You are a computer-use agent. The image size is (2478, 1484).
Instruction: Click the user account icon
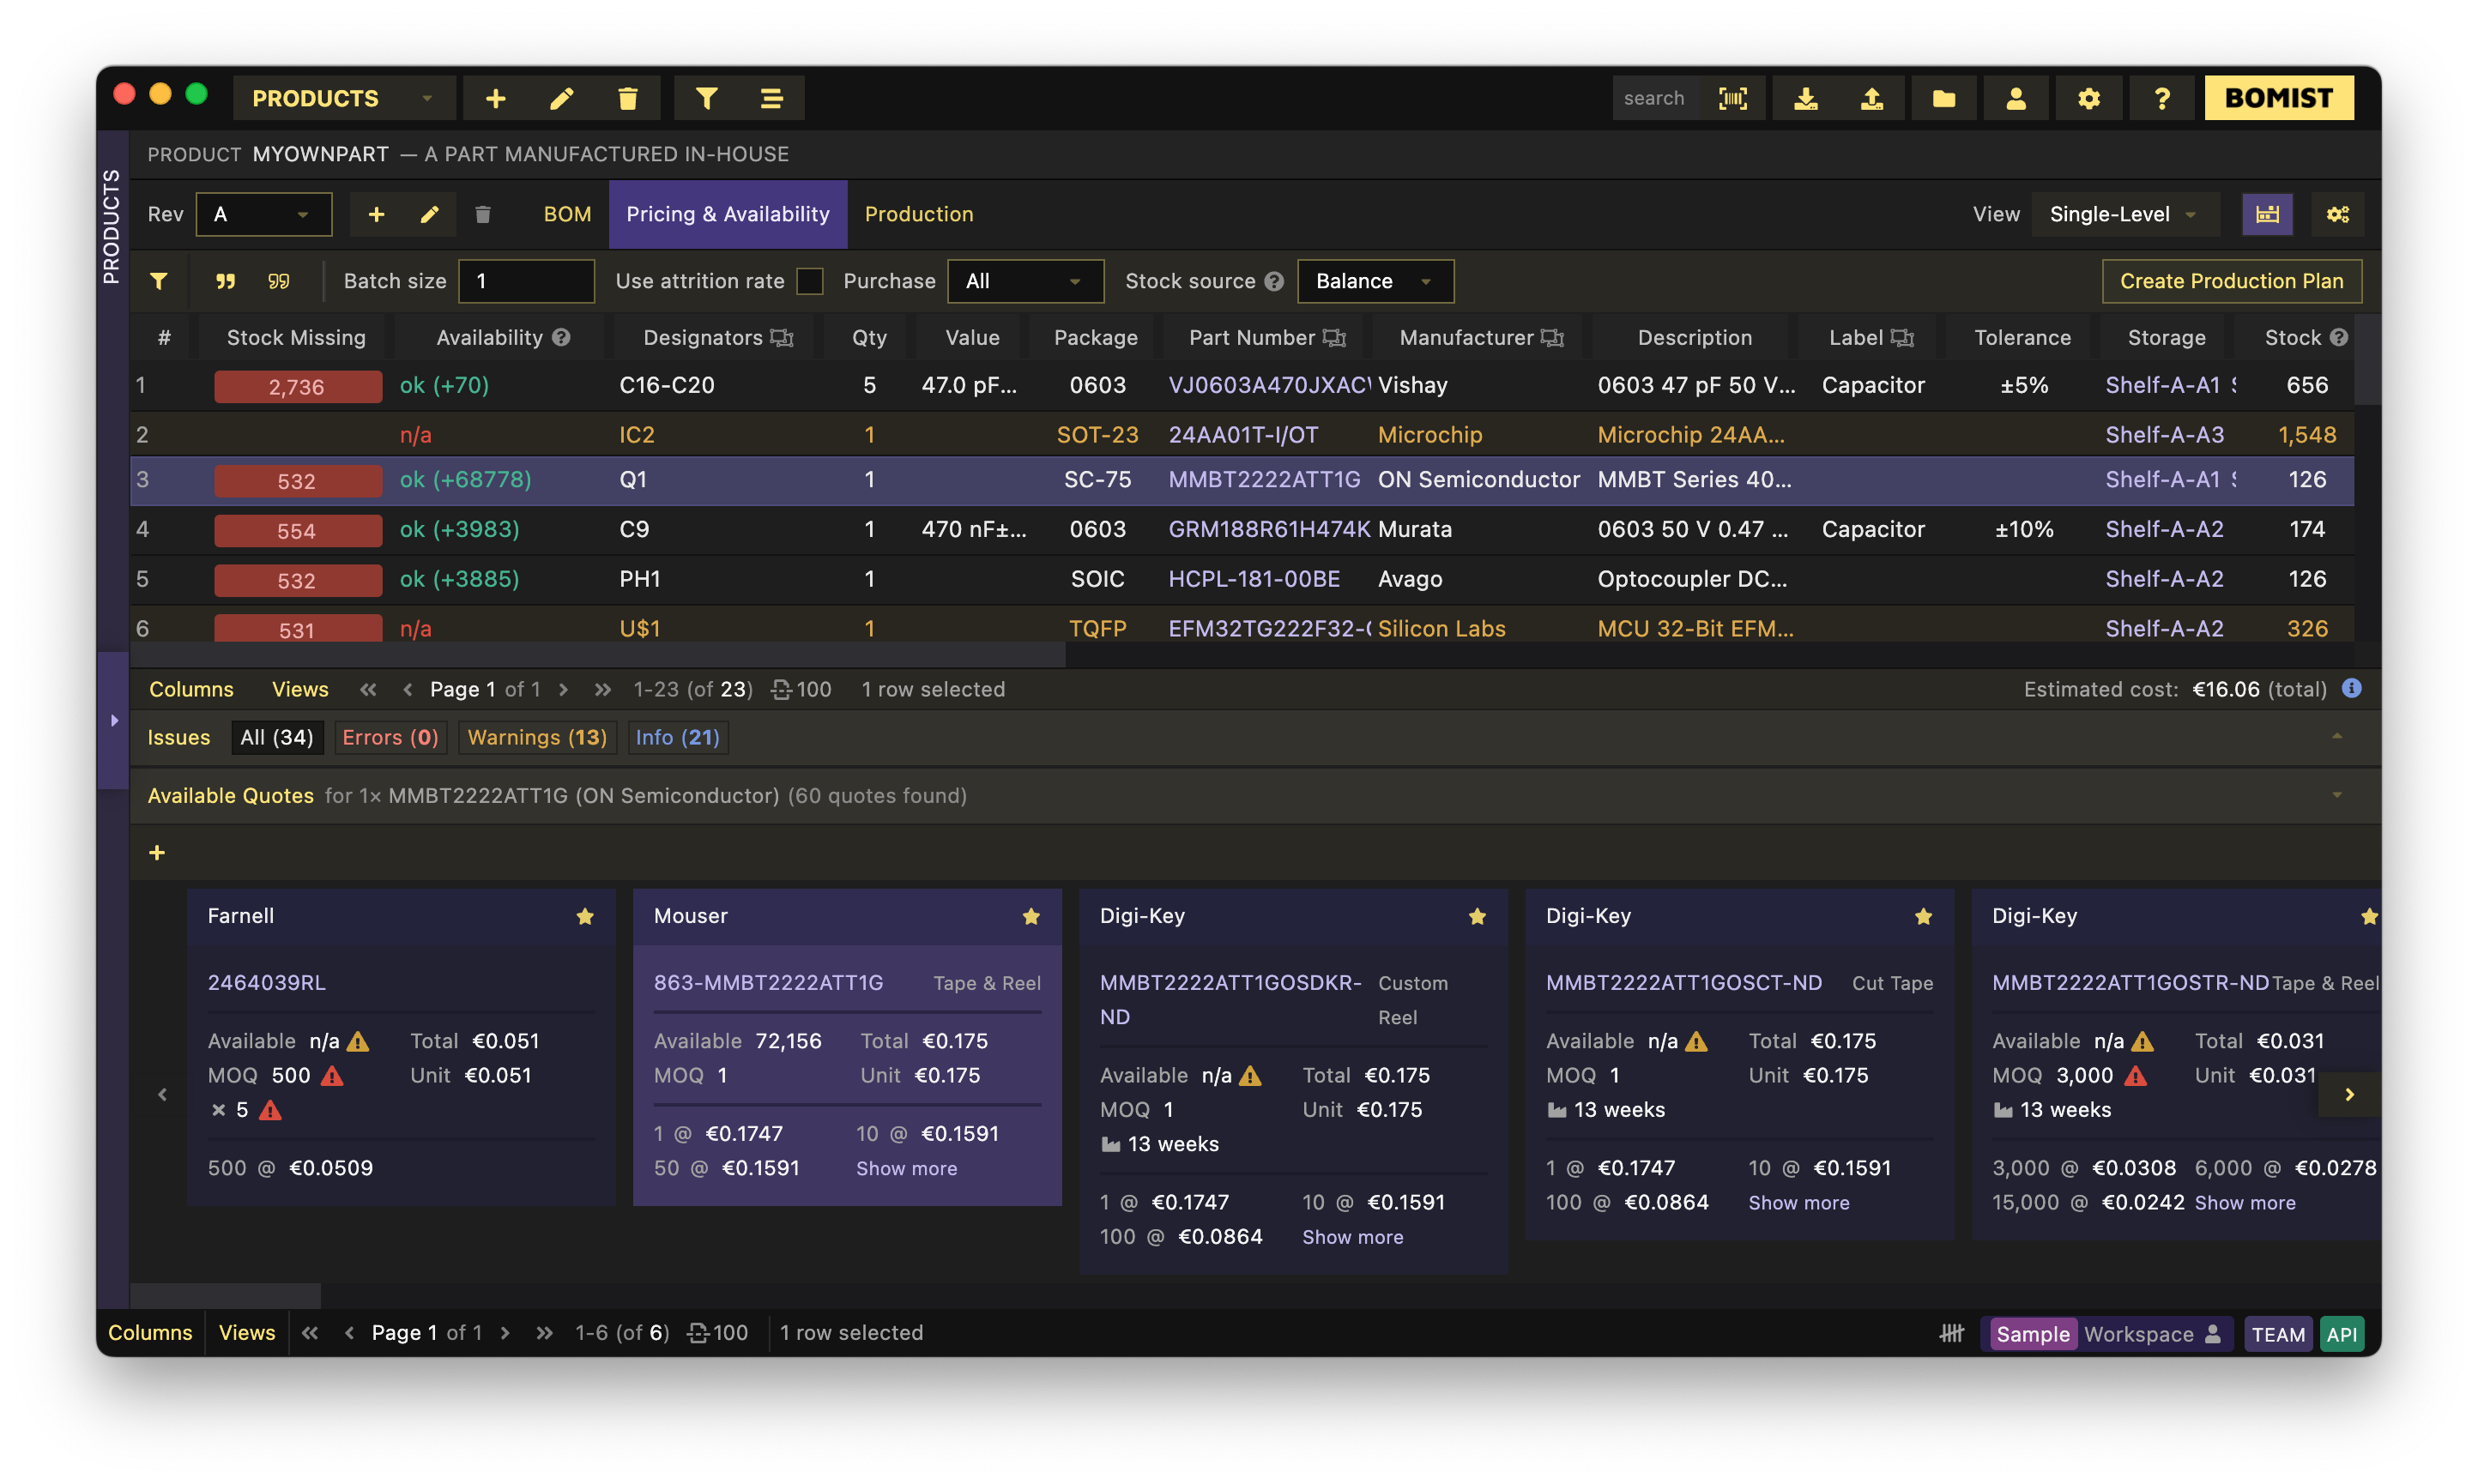[x=2015, y=98]
